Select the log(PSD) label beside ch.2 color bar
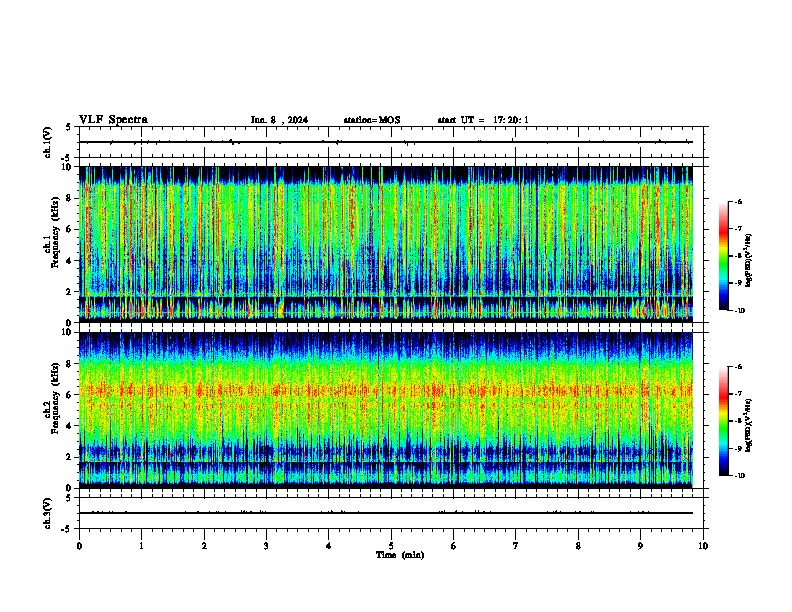This screenshot has width=792, height=612. (x=749, y=425)
